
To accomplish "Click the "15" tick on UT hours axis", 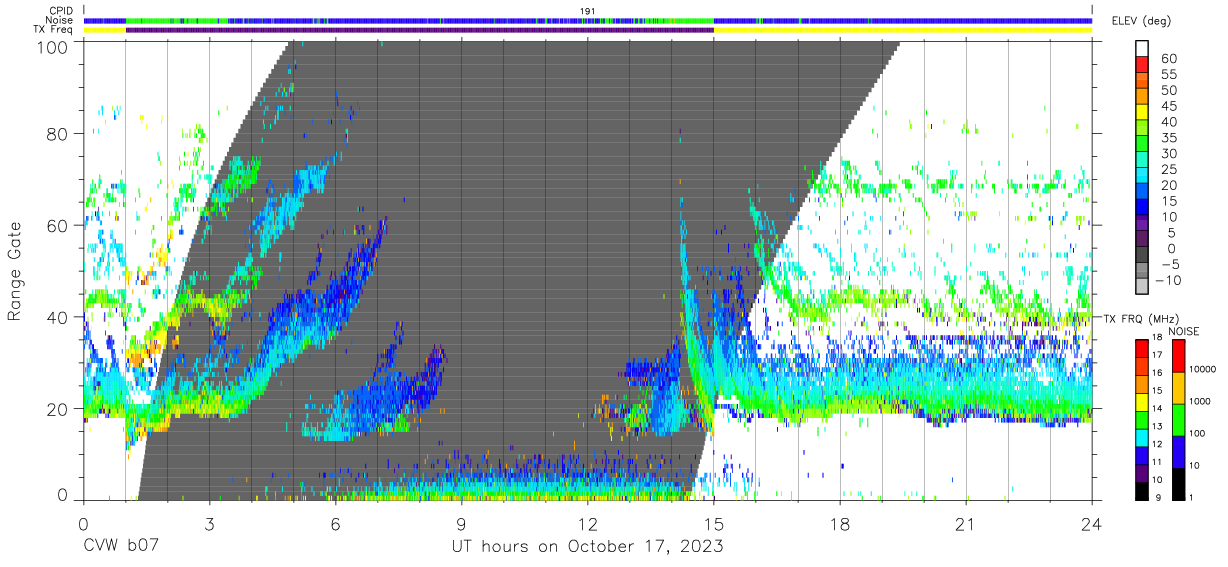I will pos(714,524).
